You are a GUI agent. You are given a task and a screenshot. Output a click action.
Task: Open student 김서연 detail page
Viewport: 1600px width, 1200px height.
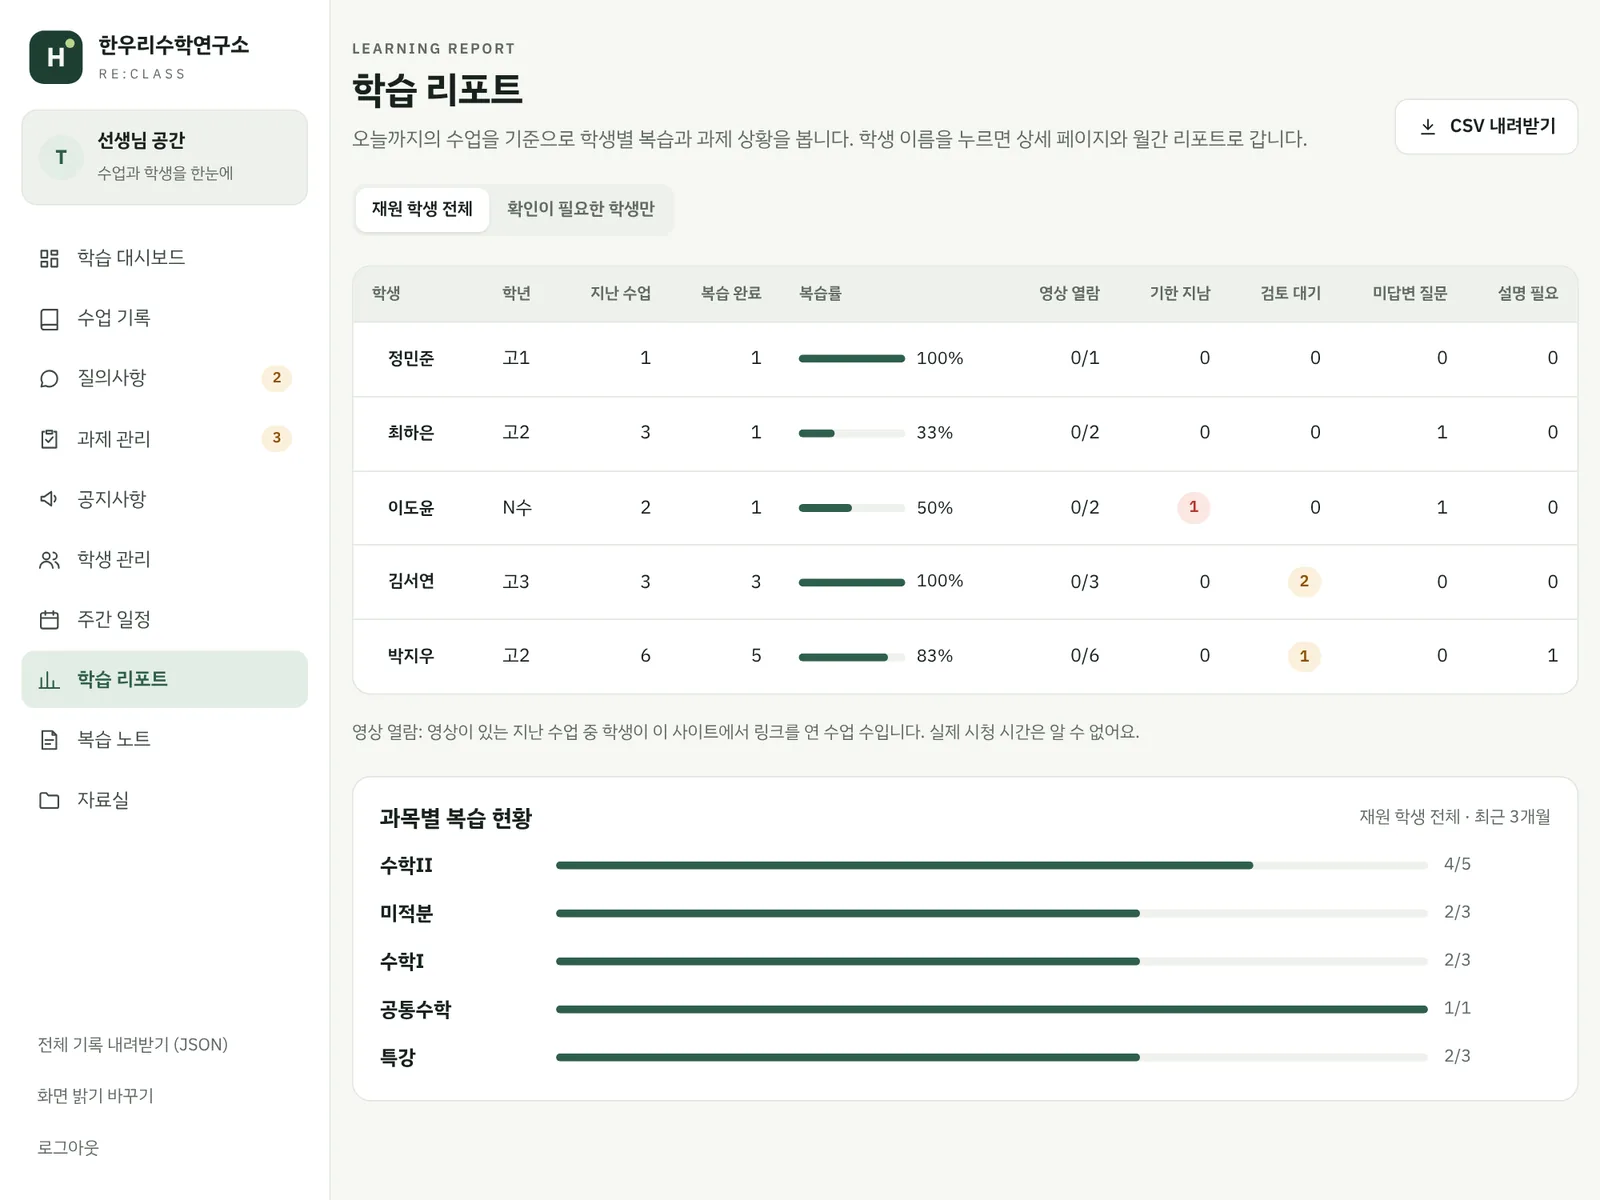(x=411, y=581)
